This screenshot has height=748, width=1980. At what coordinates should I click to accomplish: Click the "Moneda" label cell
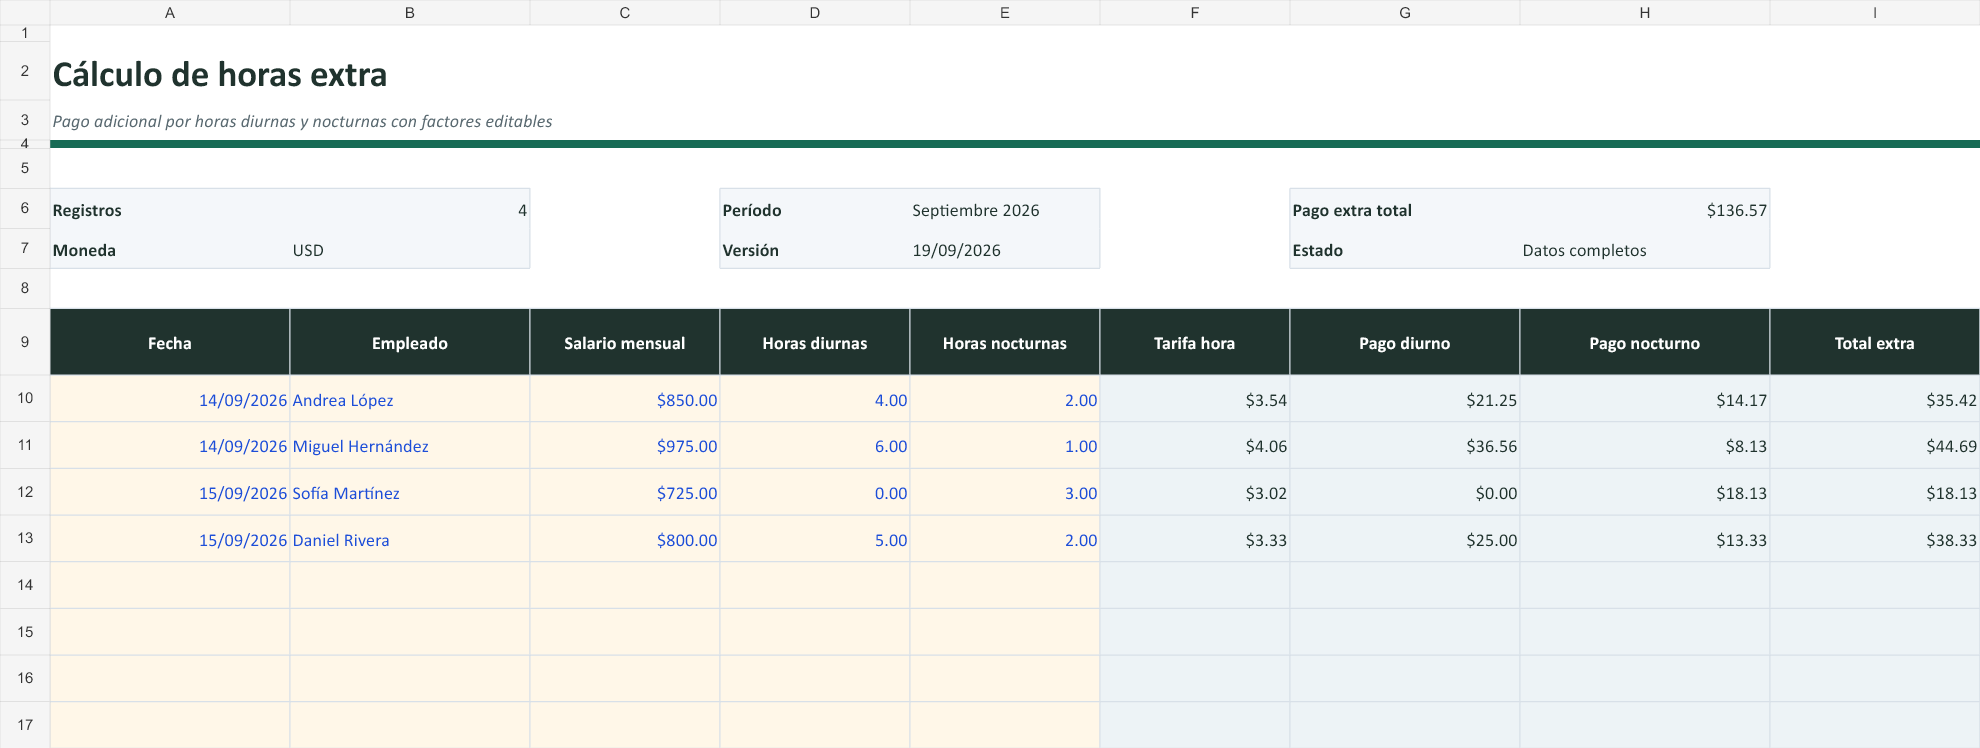[x=170, y=250]
